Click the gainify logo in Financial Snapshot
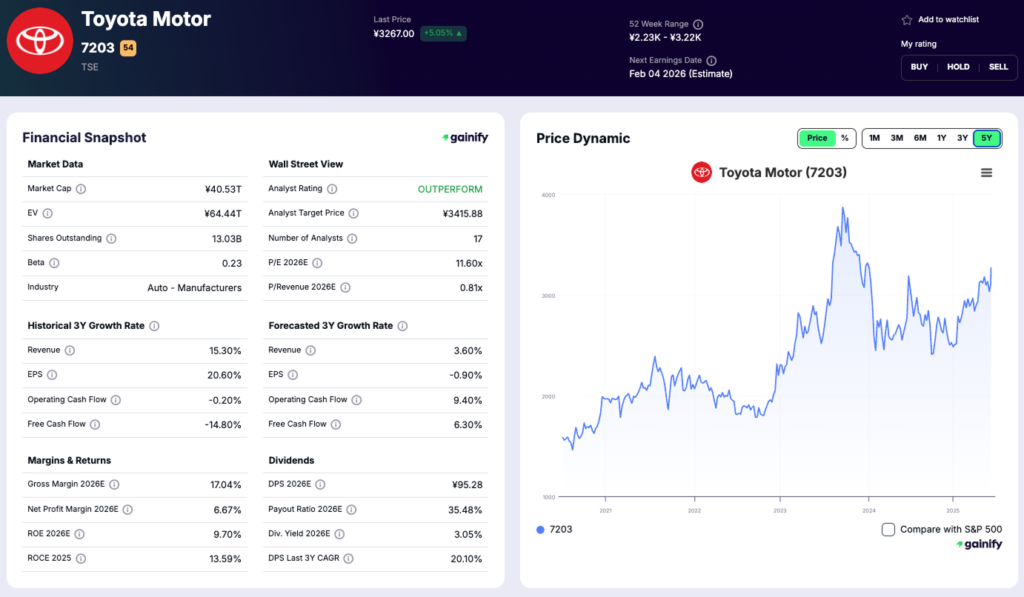This screenshot has width=1024, height=597. pos(466,137)
